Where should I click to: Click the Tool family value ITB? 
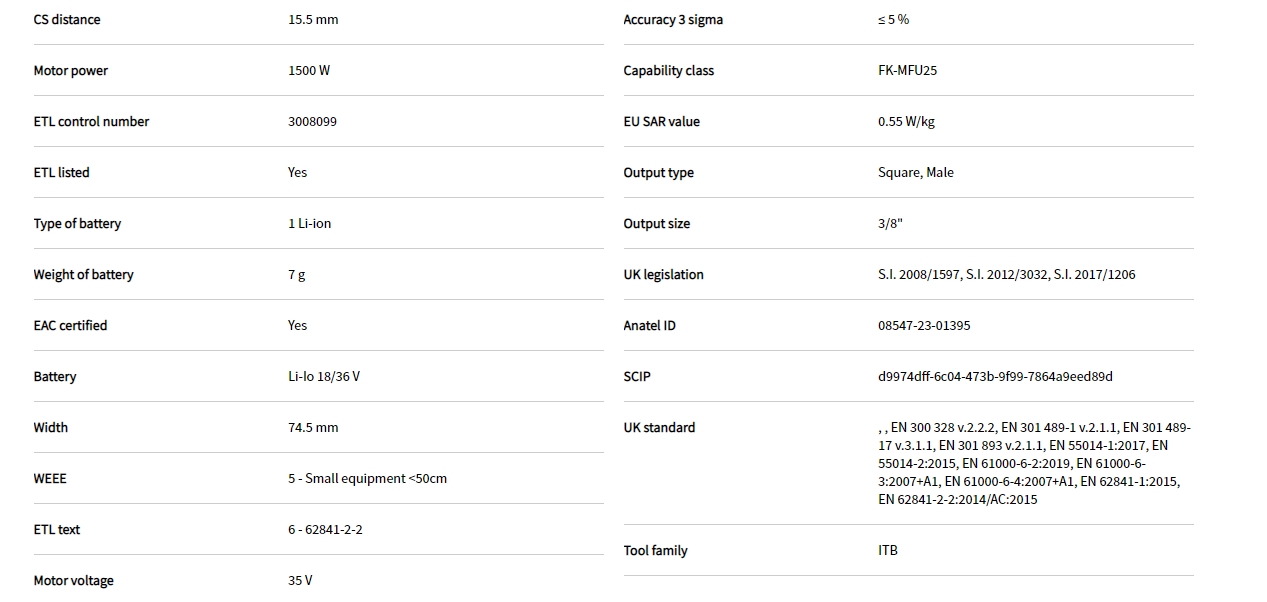point(888,551)
